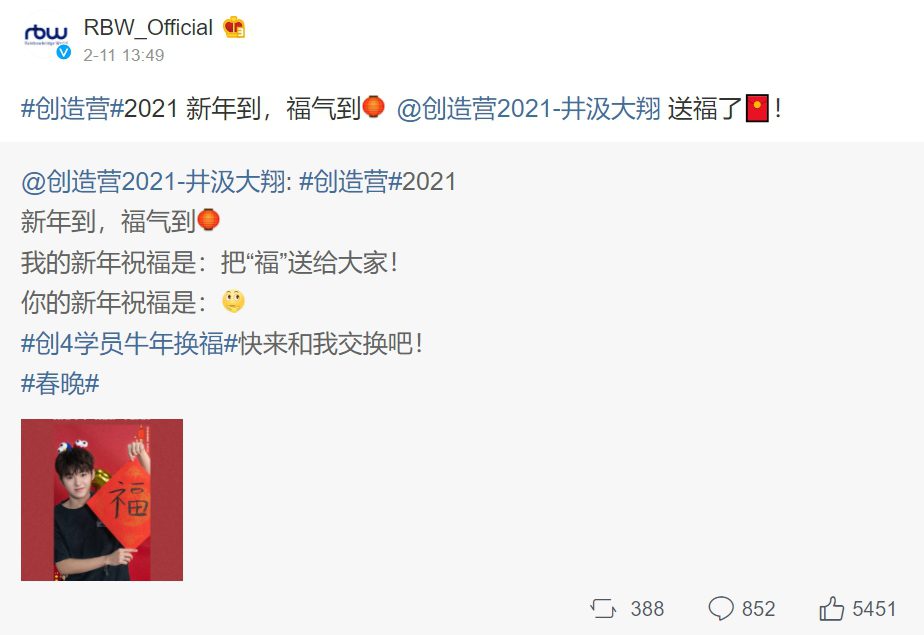Open the 2-11 13:49 timestamp link
Screen dimensions: 924x635
pyautogui.click(x=124, y=55)
